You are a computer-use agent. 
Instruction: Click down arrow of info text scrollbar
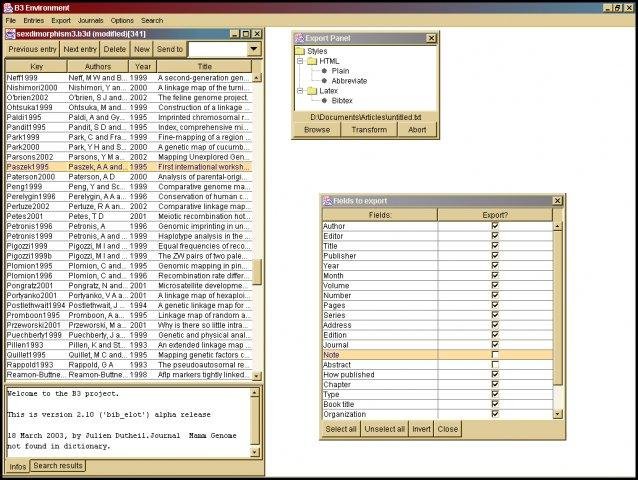pyautogui.click(x=254, y=452)
